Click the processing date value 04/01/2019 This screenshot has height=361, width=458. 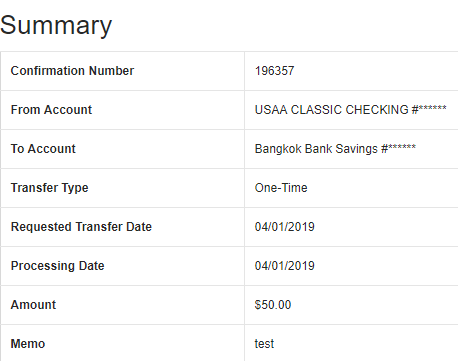tap(285, 266)
